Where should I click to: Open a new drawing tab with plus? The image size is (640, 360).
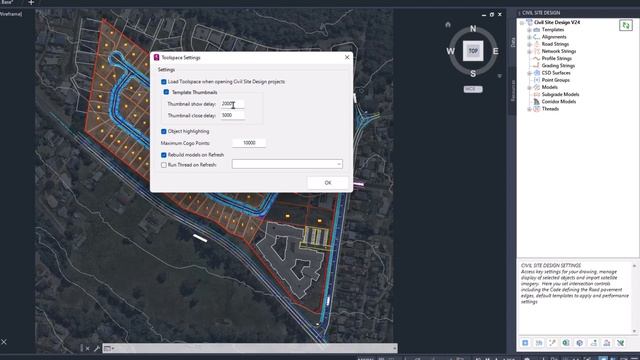(31, 2)
